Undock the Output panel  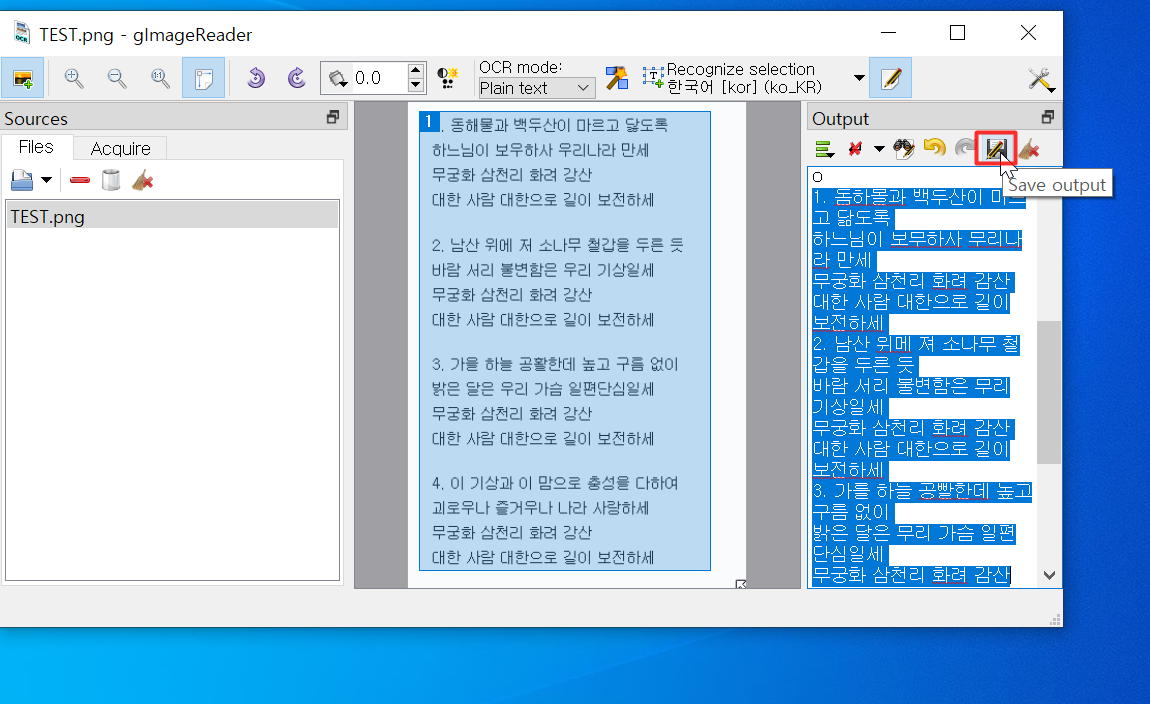tap(1048, 117)
